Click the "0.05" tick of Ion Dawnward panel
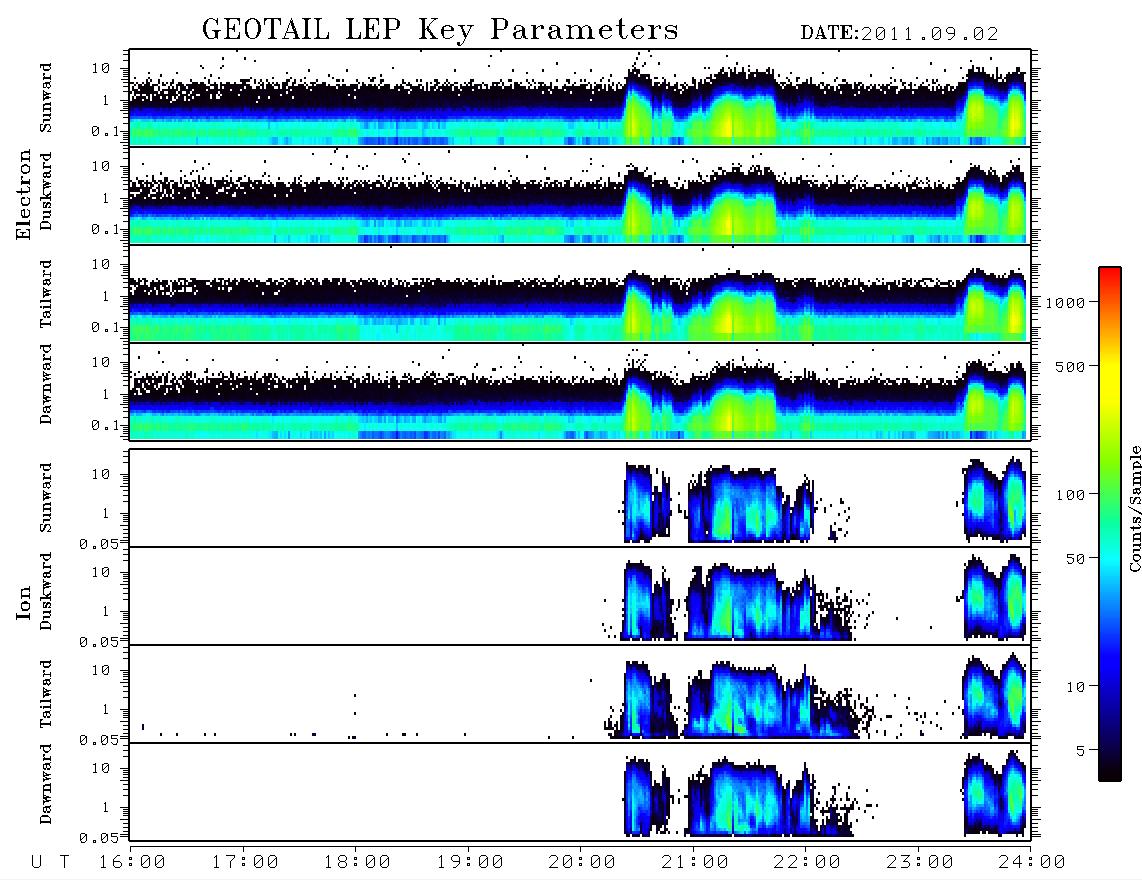 click(99, 838)
